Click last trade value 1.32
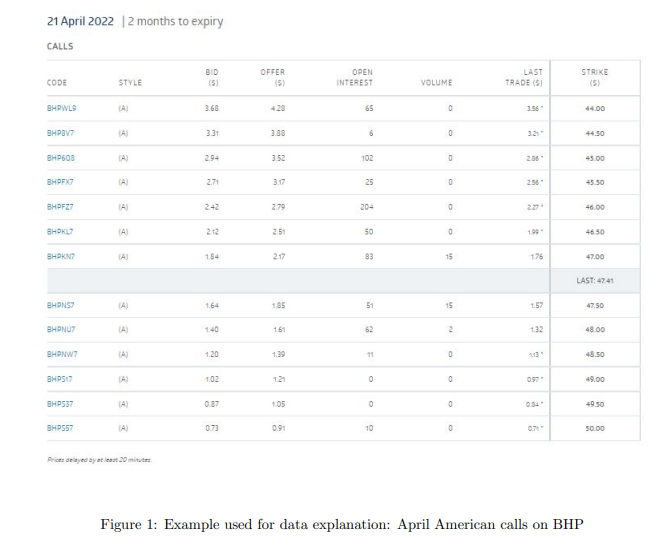 (537, 330)
